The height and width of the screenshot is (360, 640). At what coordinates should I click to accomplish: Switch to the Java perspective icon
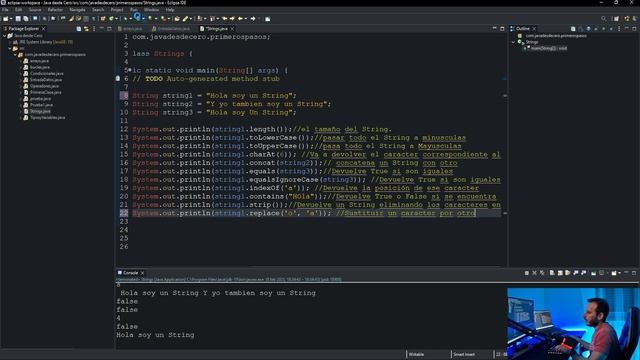coord(627,18)
